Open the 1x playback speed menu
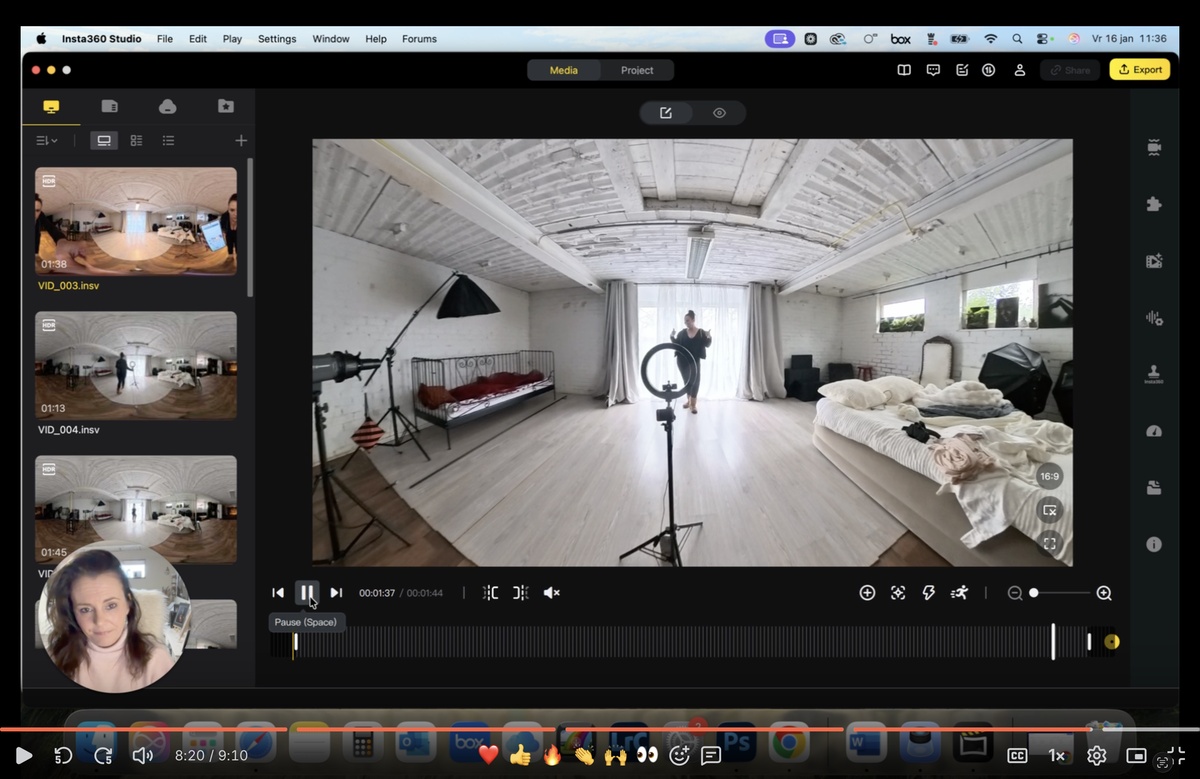Screen dimensions: 1200x779 (1057, 756)
